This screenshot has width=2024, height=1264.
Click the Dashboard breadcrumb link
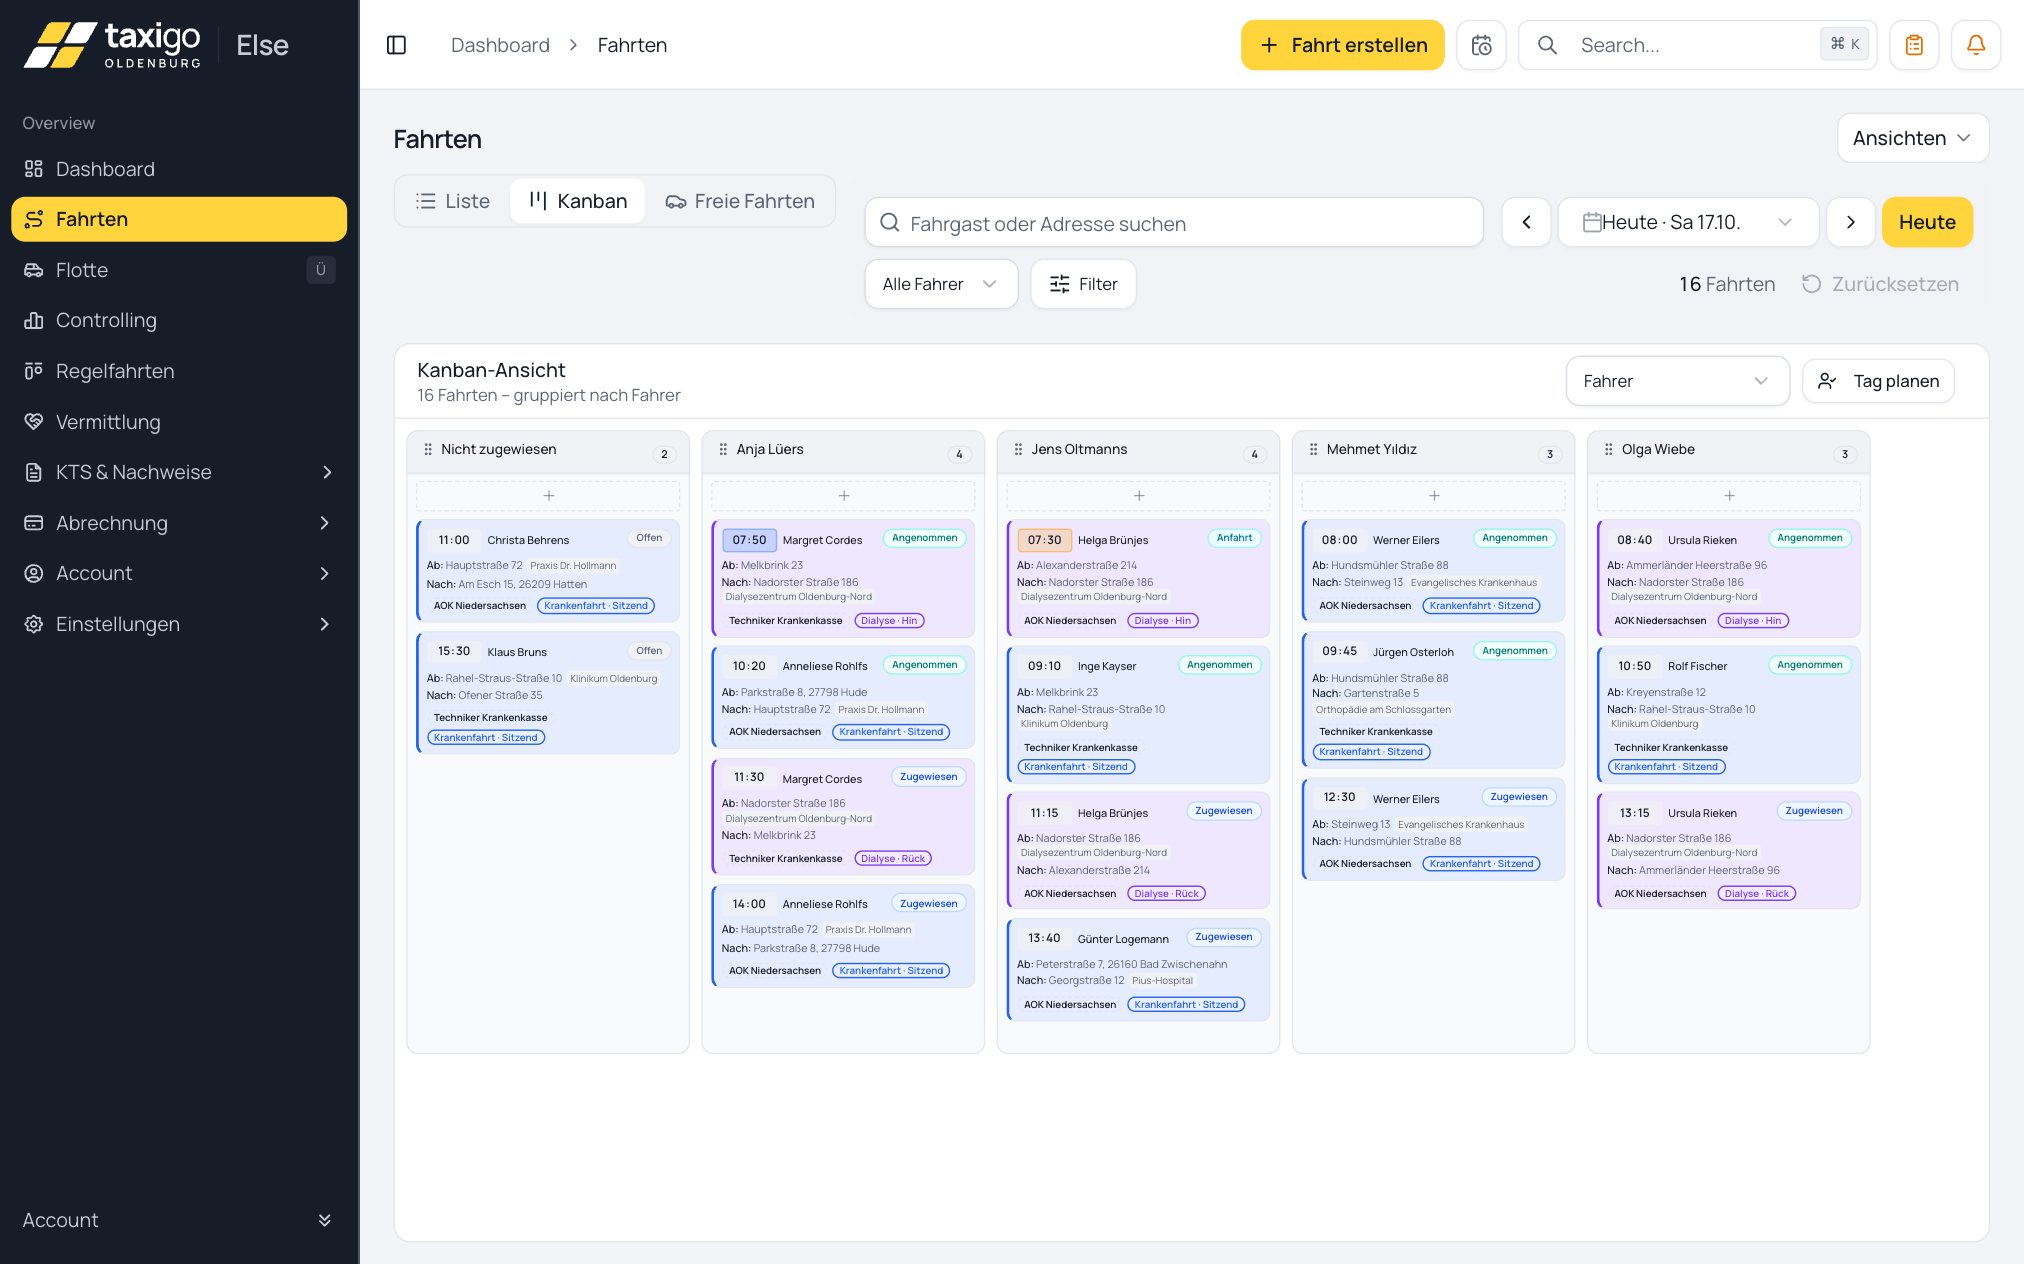coord(500,45)
